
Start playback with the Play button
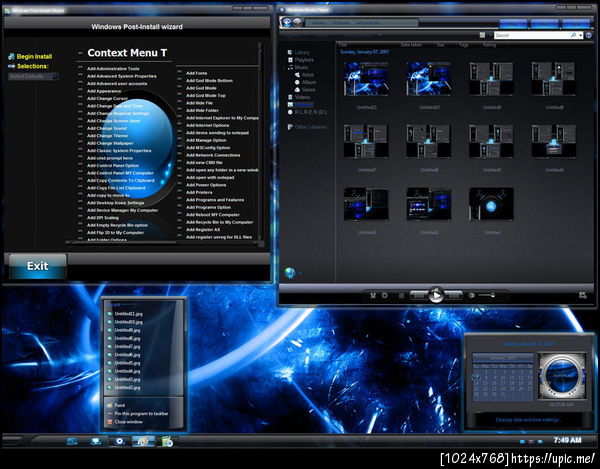pos(436,295)
